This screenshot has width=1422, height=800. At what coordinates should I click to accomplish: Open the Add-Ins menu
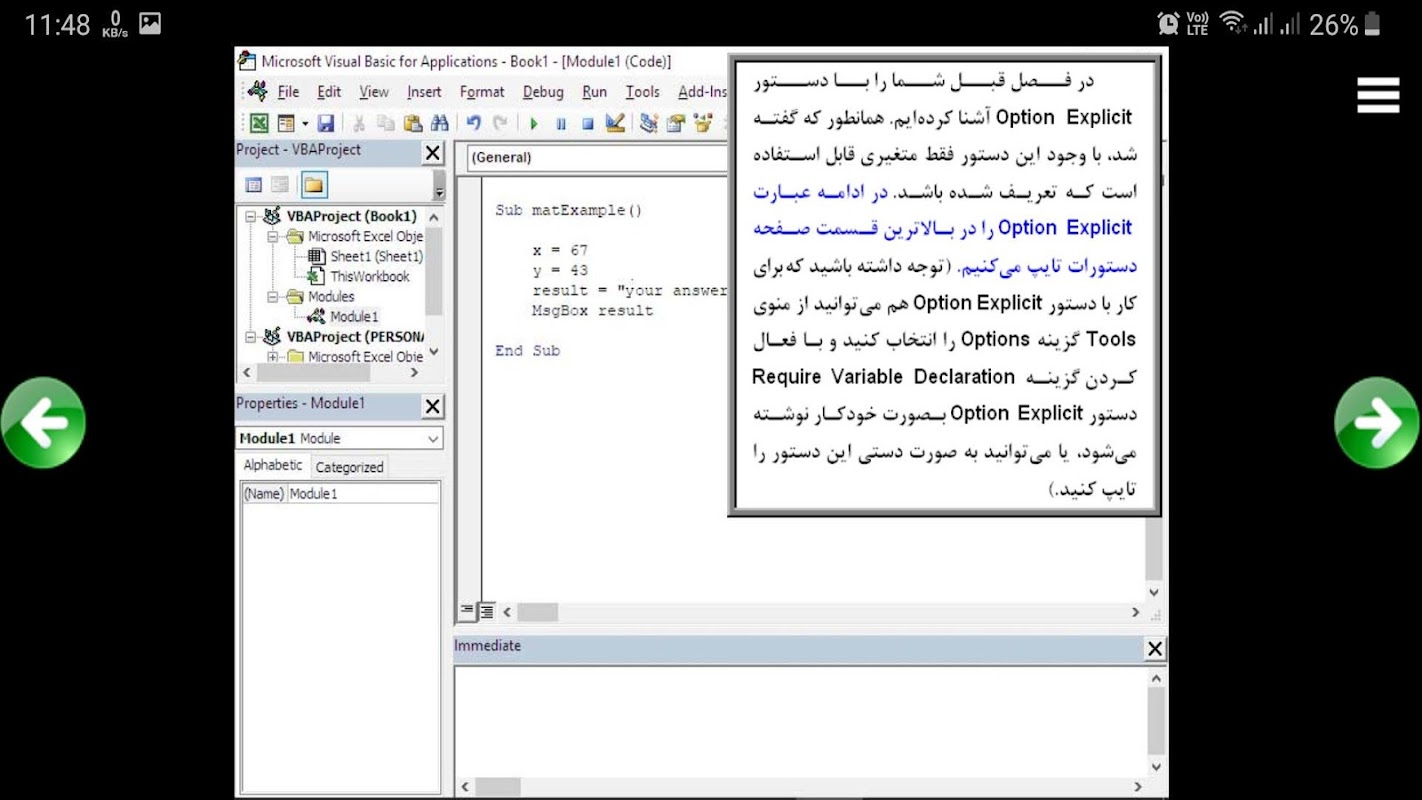702,92
